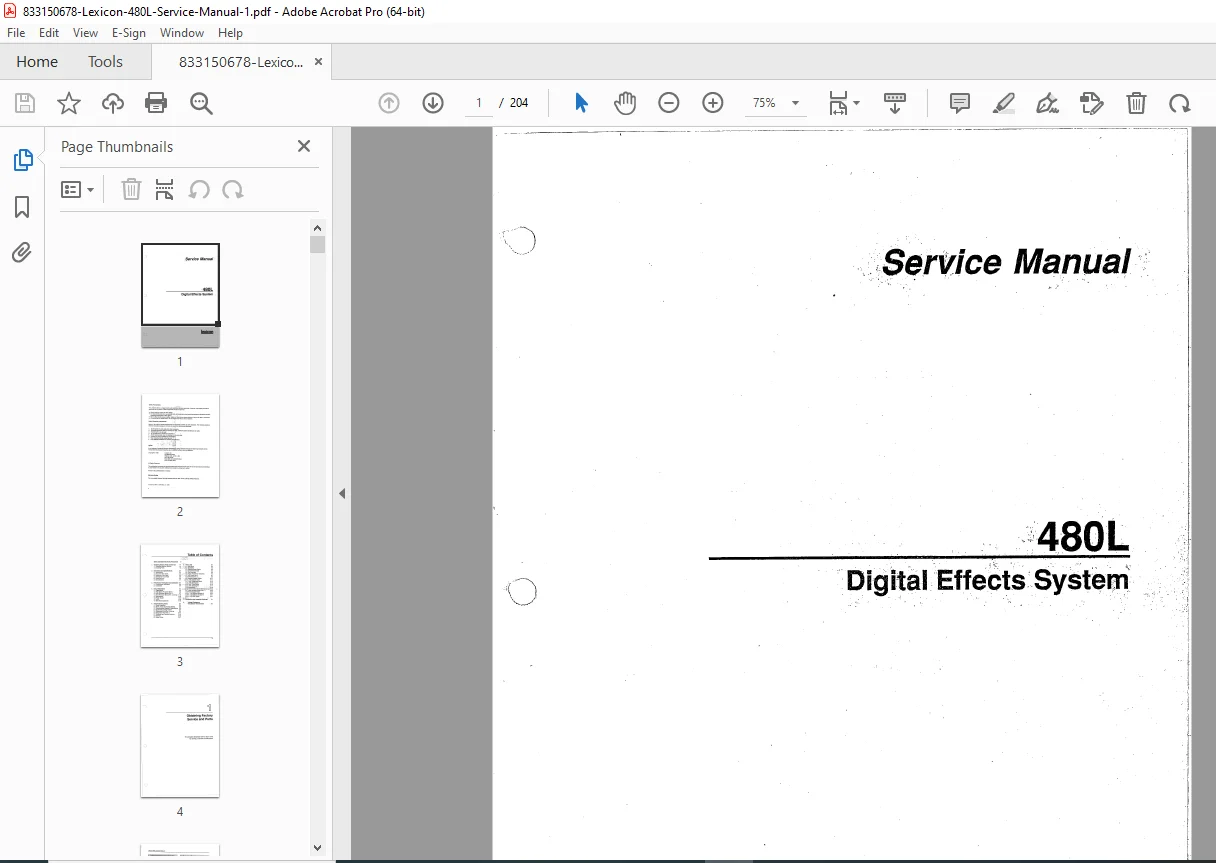Show the Bookmarks panel icon
The width and height of the screenshot is (1216, 863).
22,207
